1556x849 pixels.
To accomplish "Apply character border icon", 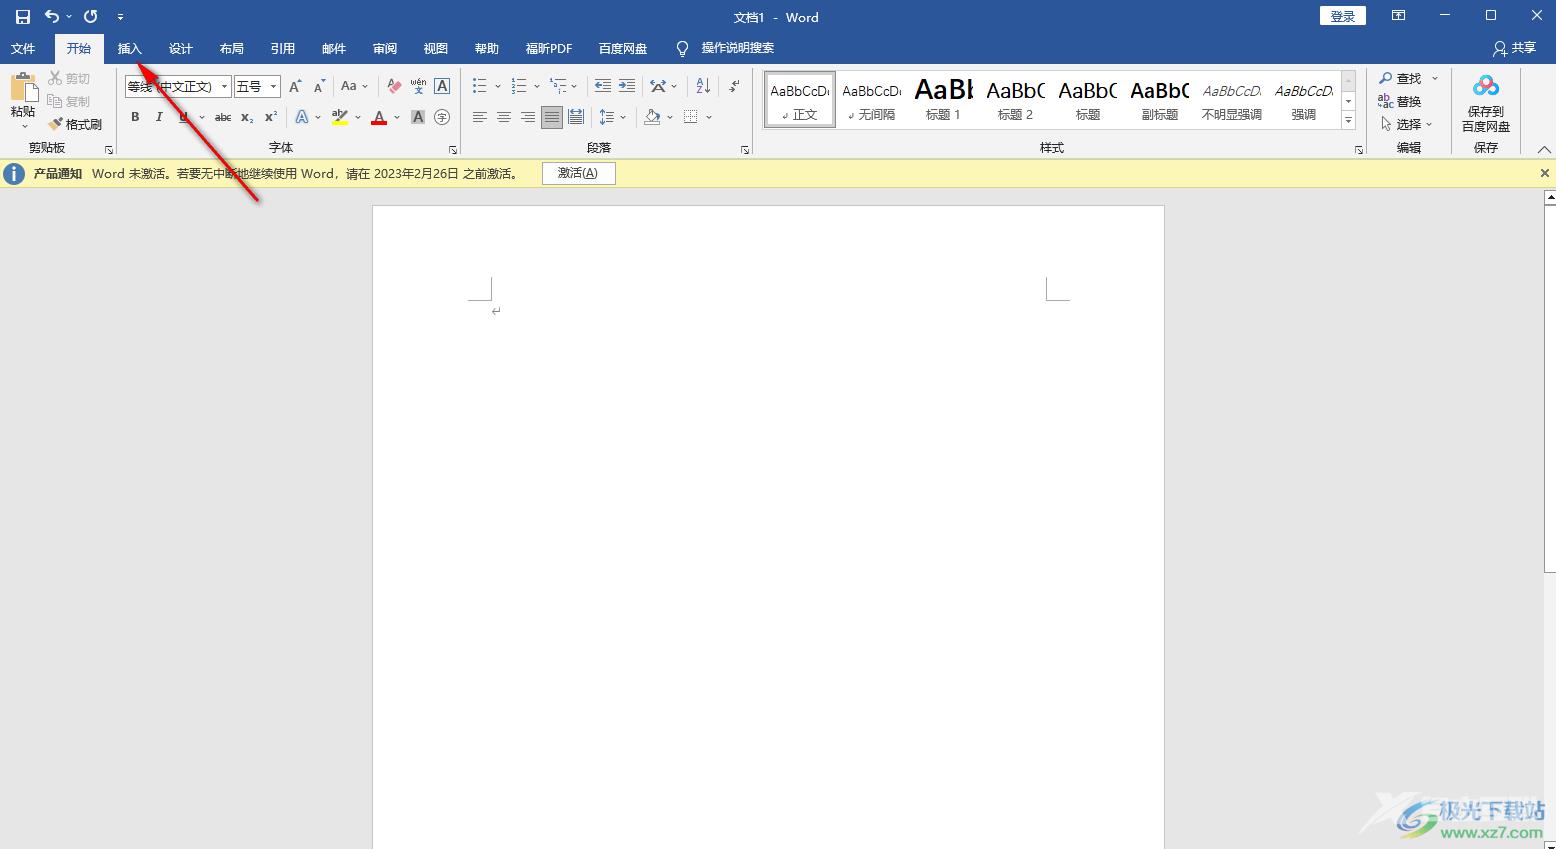I will pyautogui.click(x=442, y=86).
